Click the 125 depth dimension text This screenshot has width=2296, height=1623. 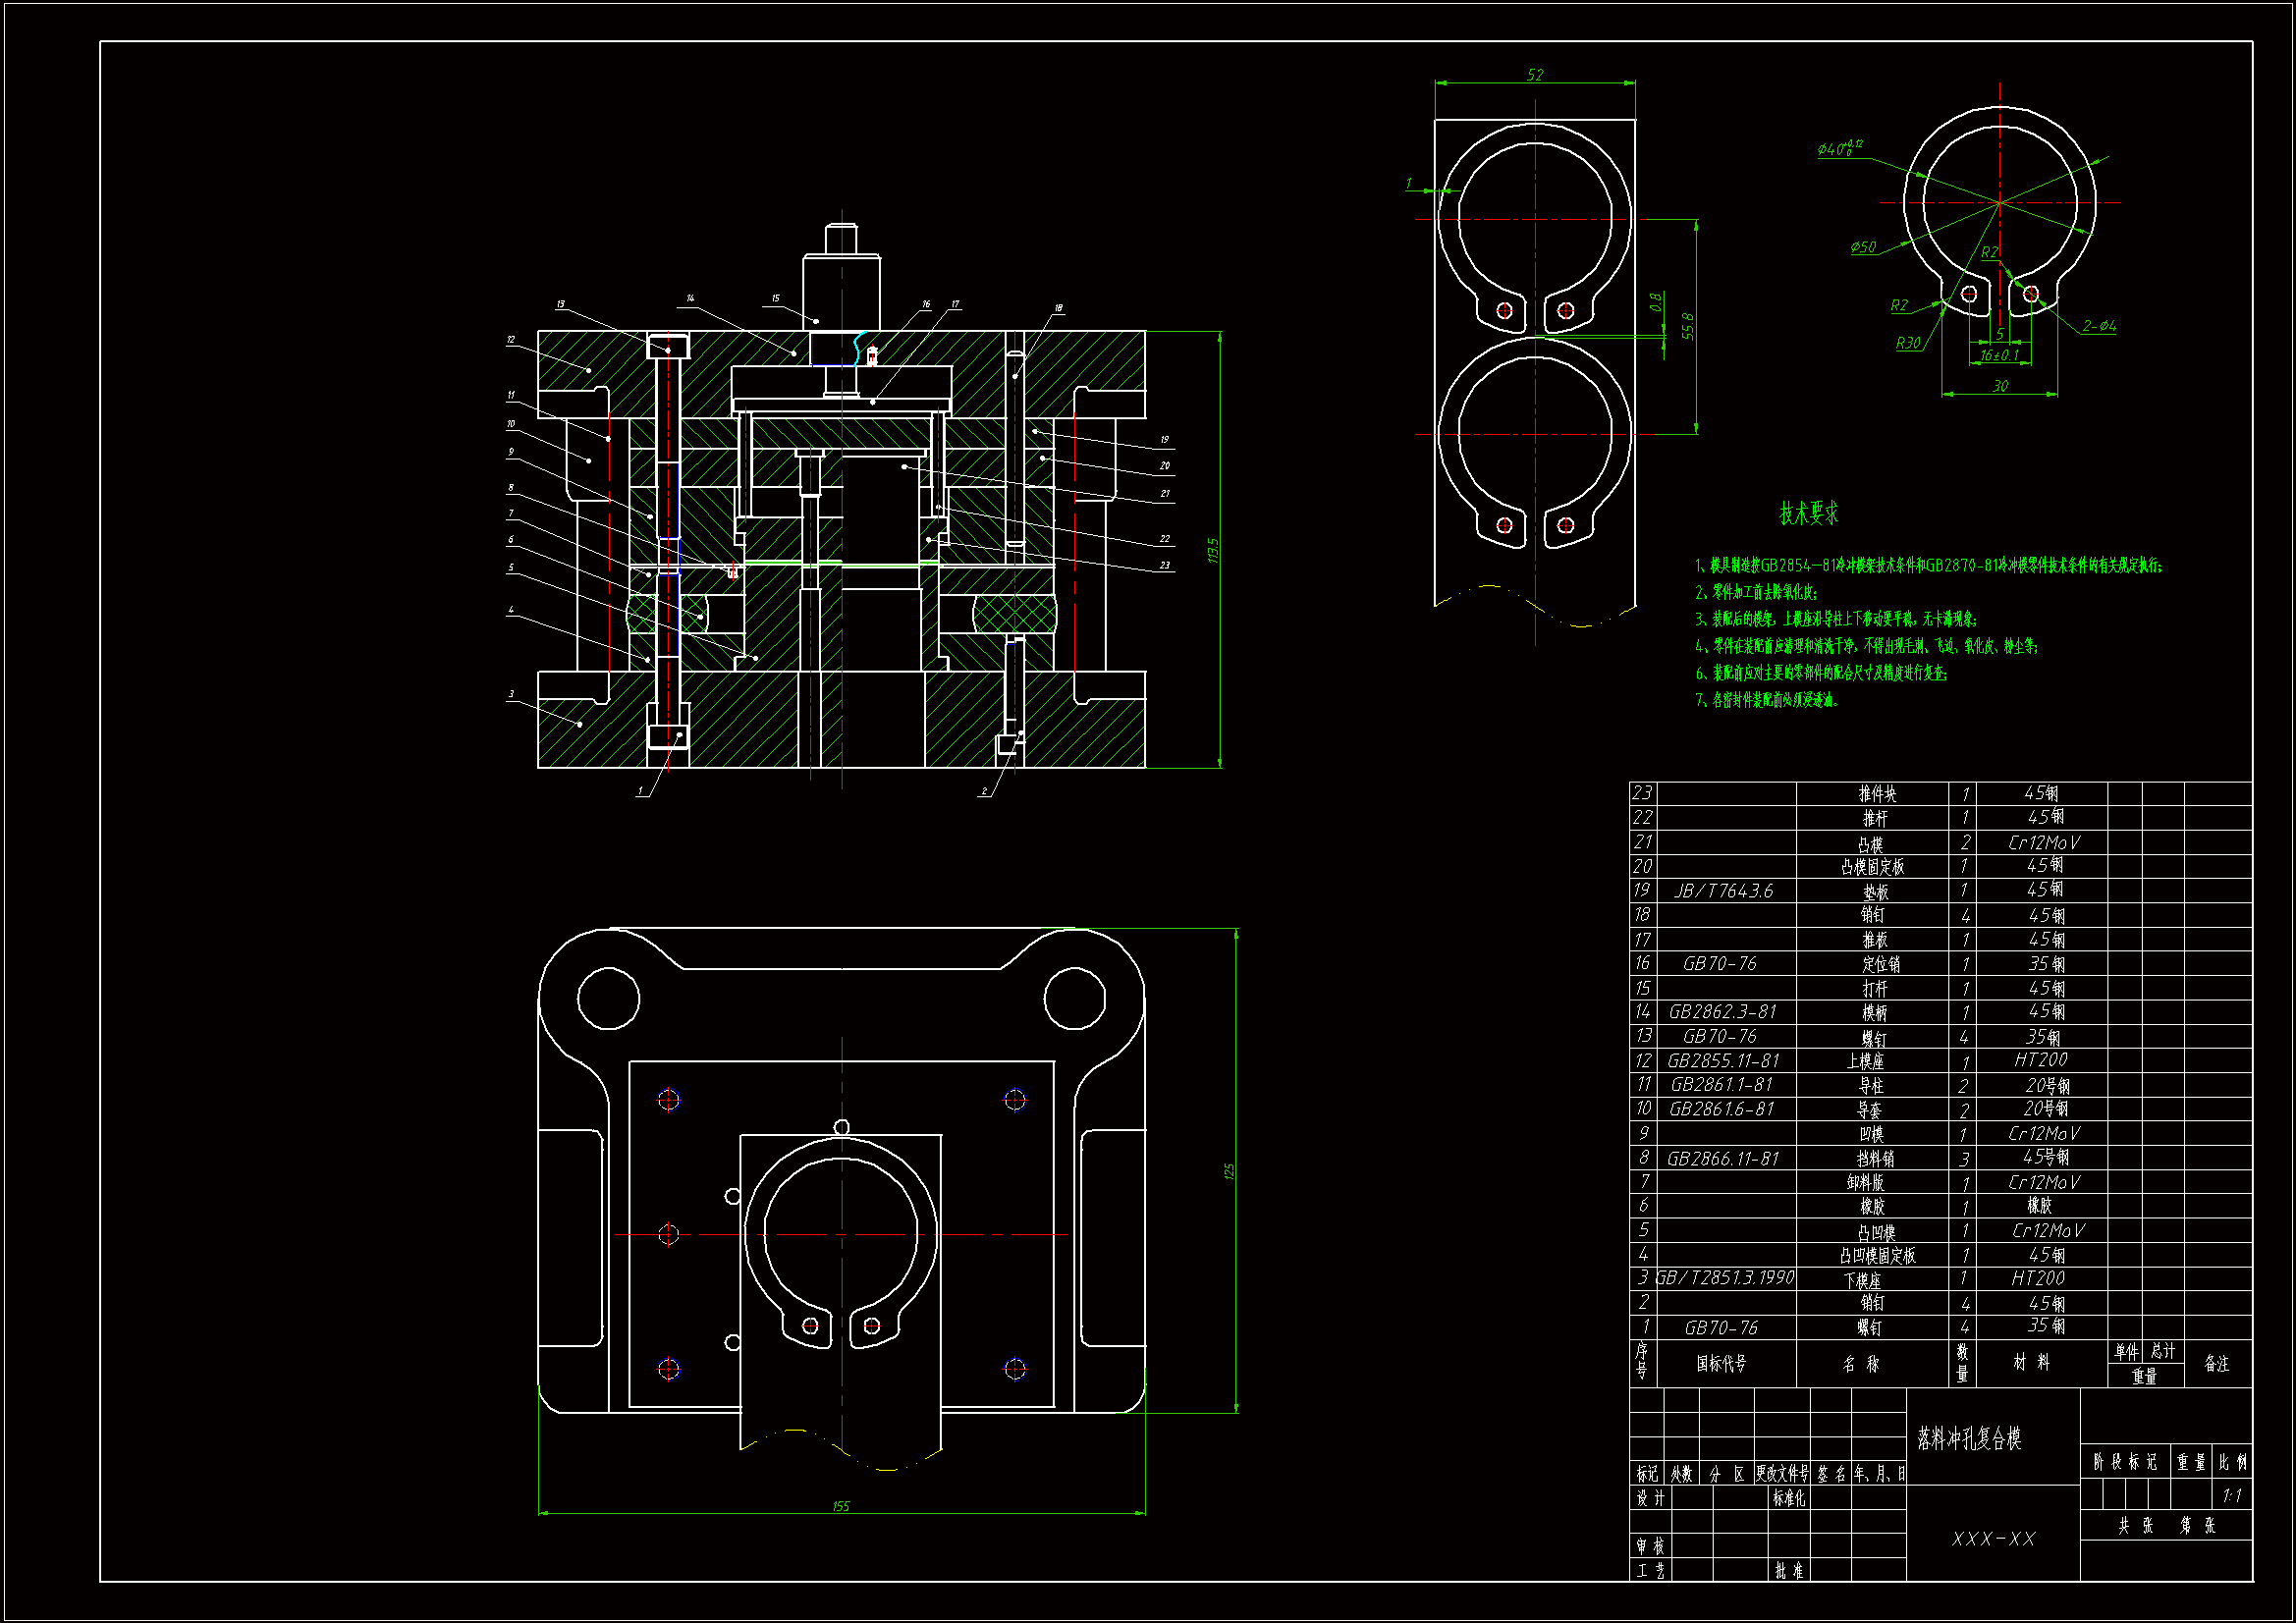pos(1229,1171)
